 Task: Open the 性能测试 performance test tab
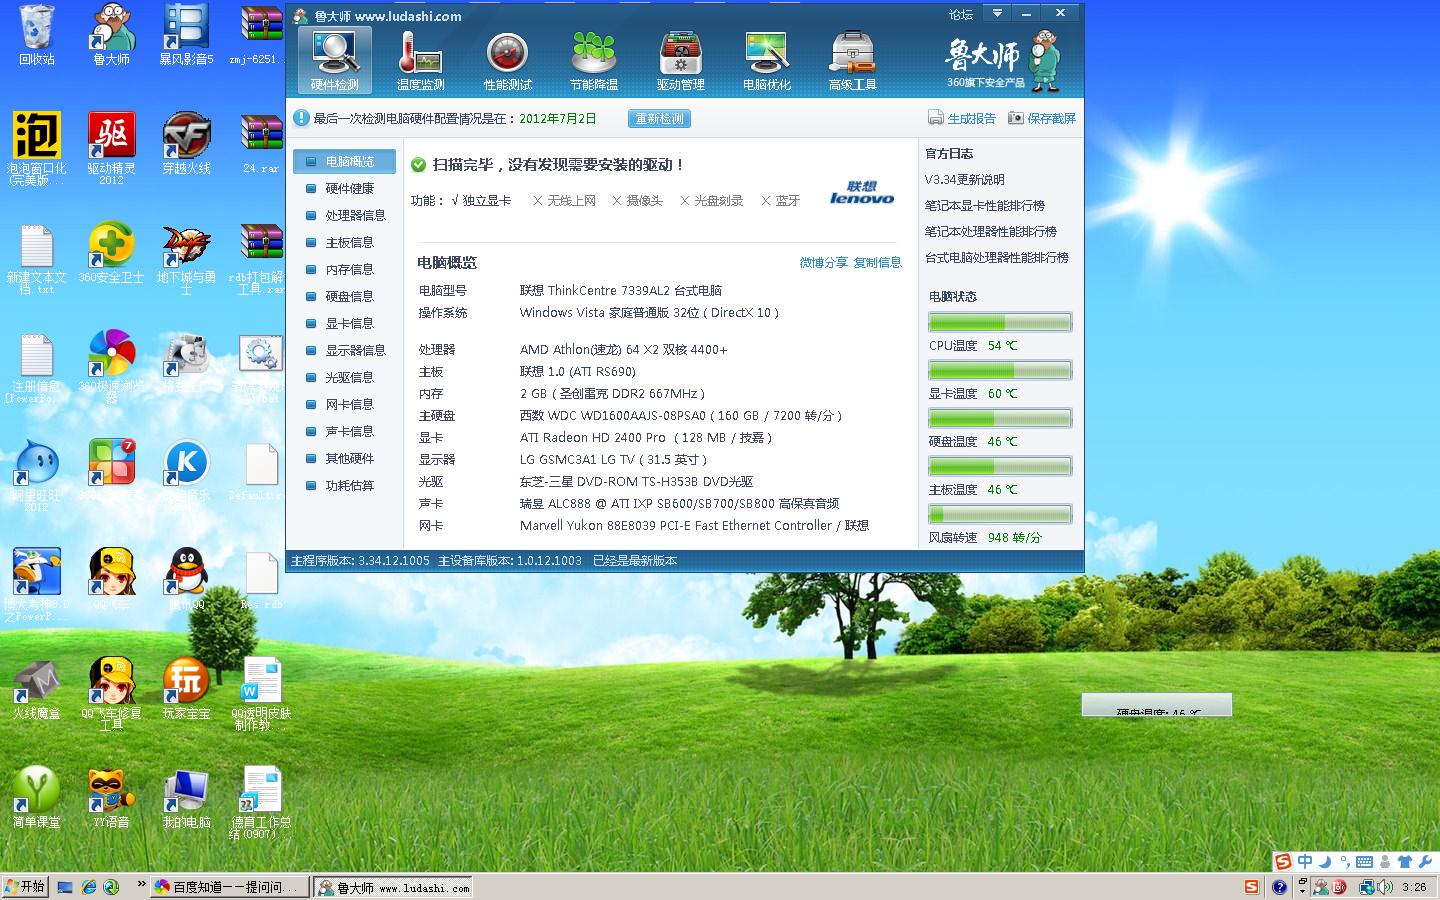coord(507,60)
